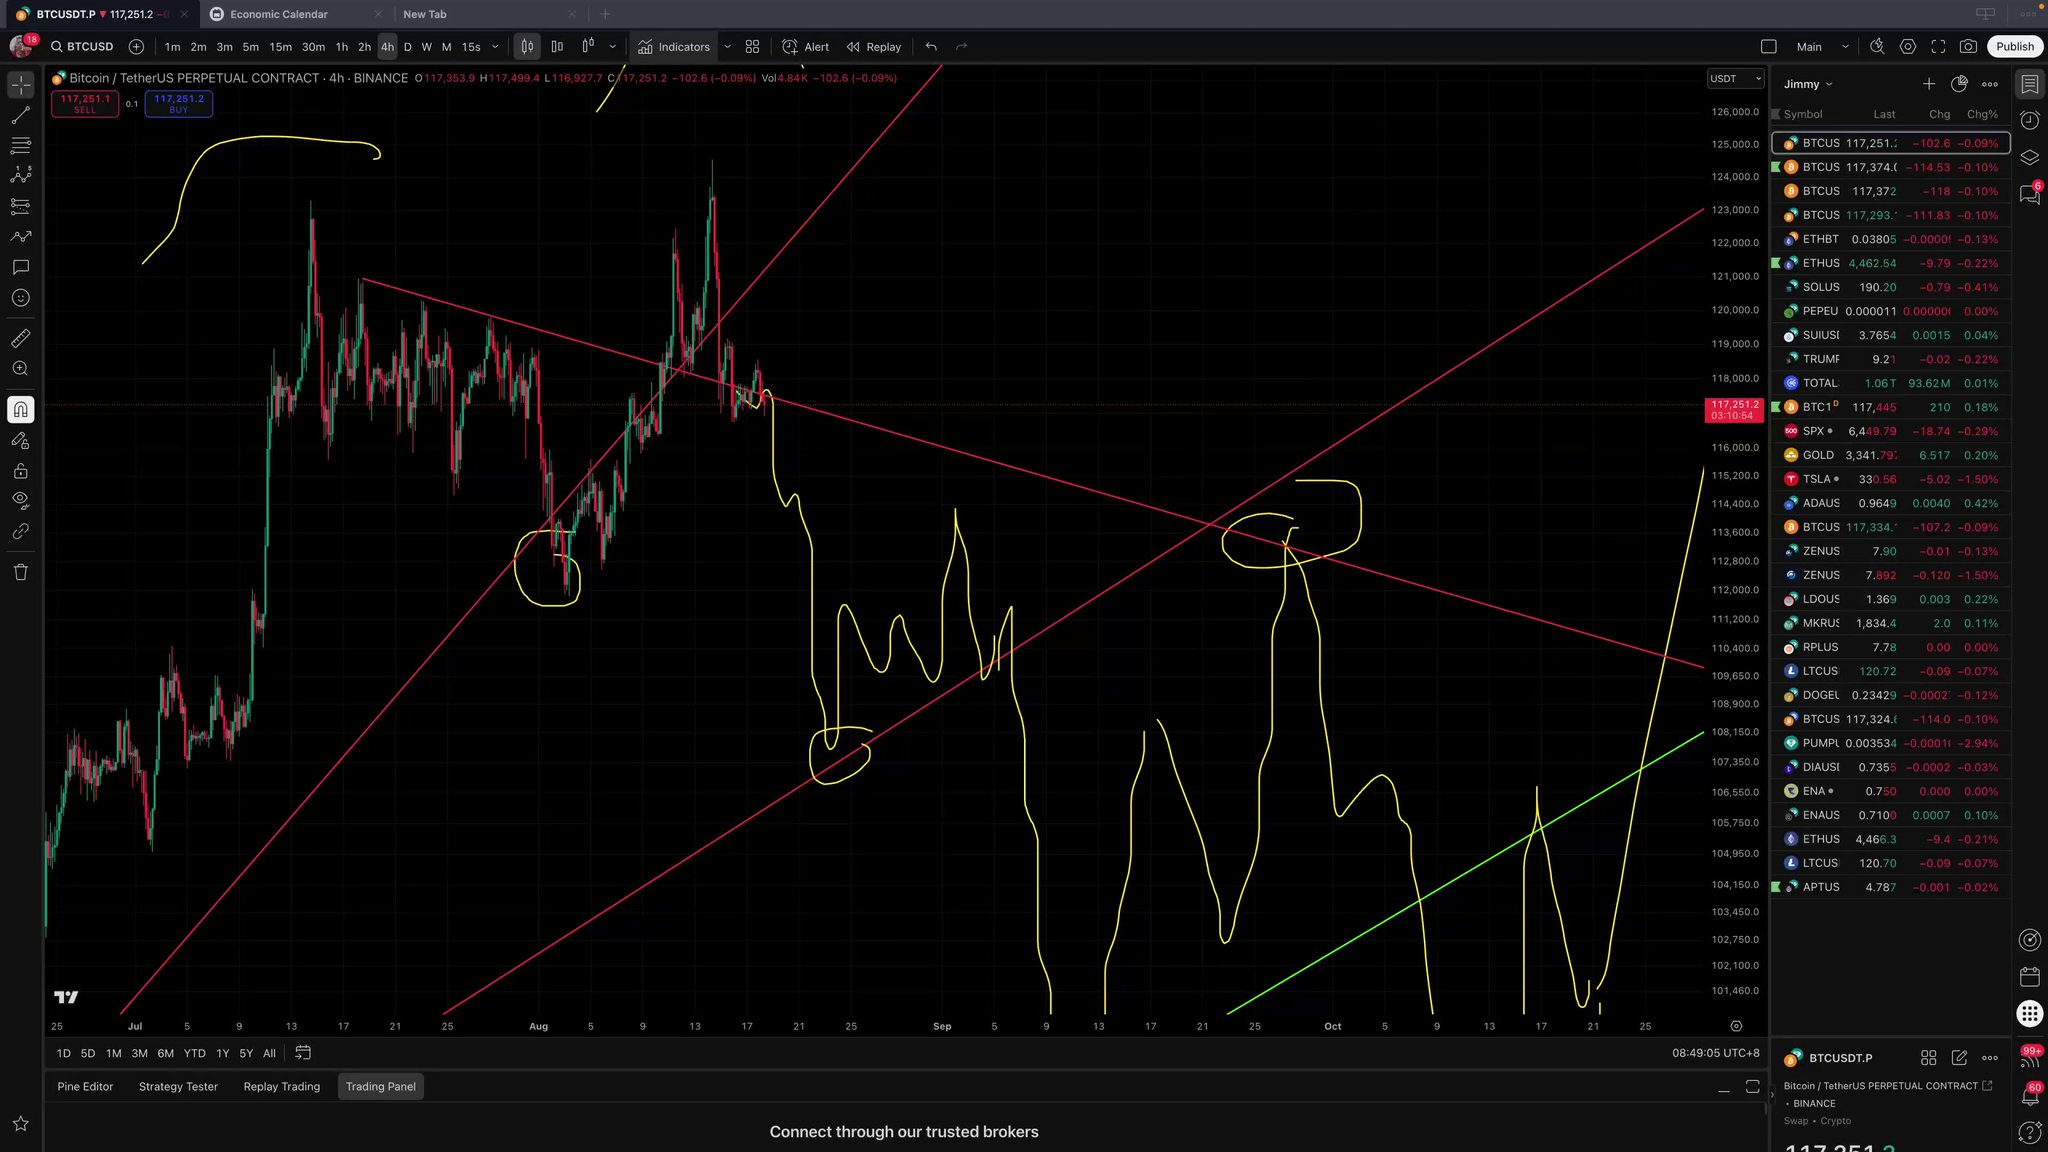Switch to Pine Editor tab

[x=85, y=1087]
